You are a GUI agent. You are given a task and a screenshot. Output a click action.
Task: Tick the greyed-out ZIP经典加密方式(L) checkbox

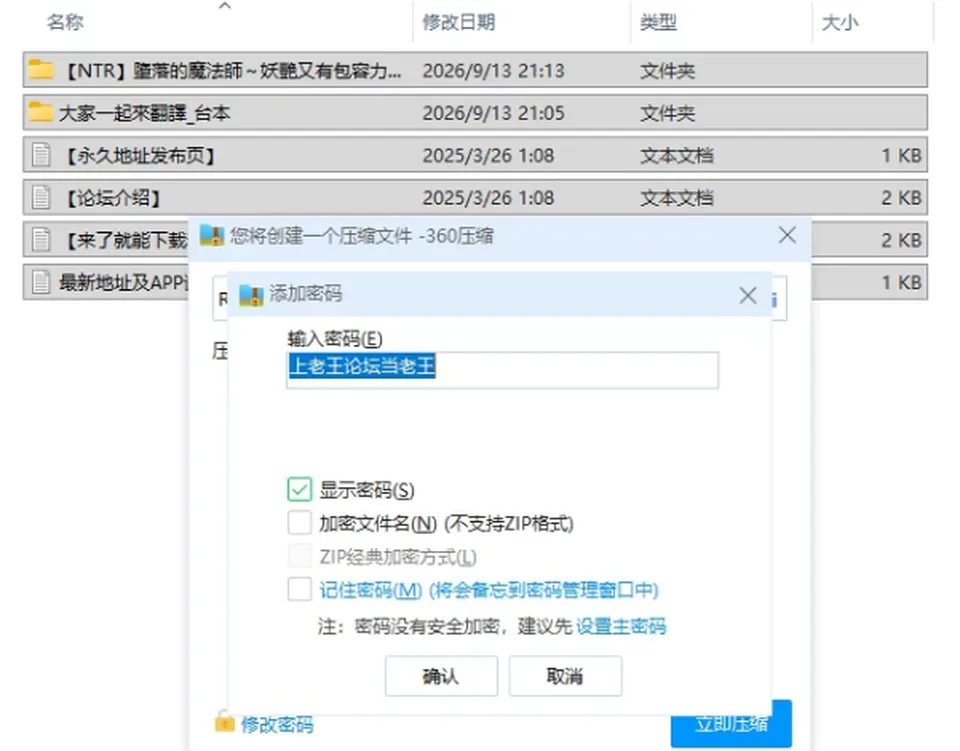point(299,556)
